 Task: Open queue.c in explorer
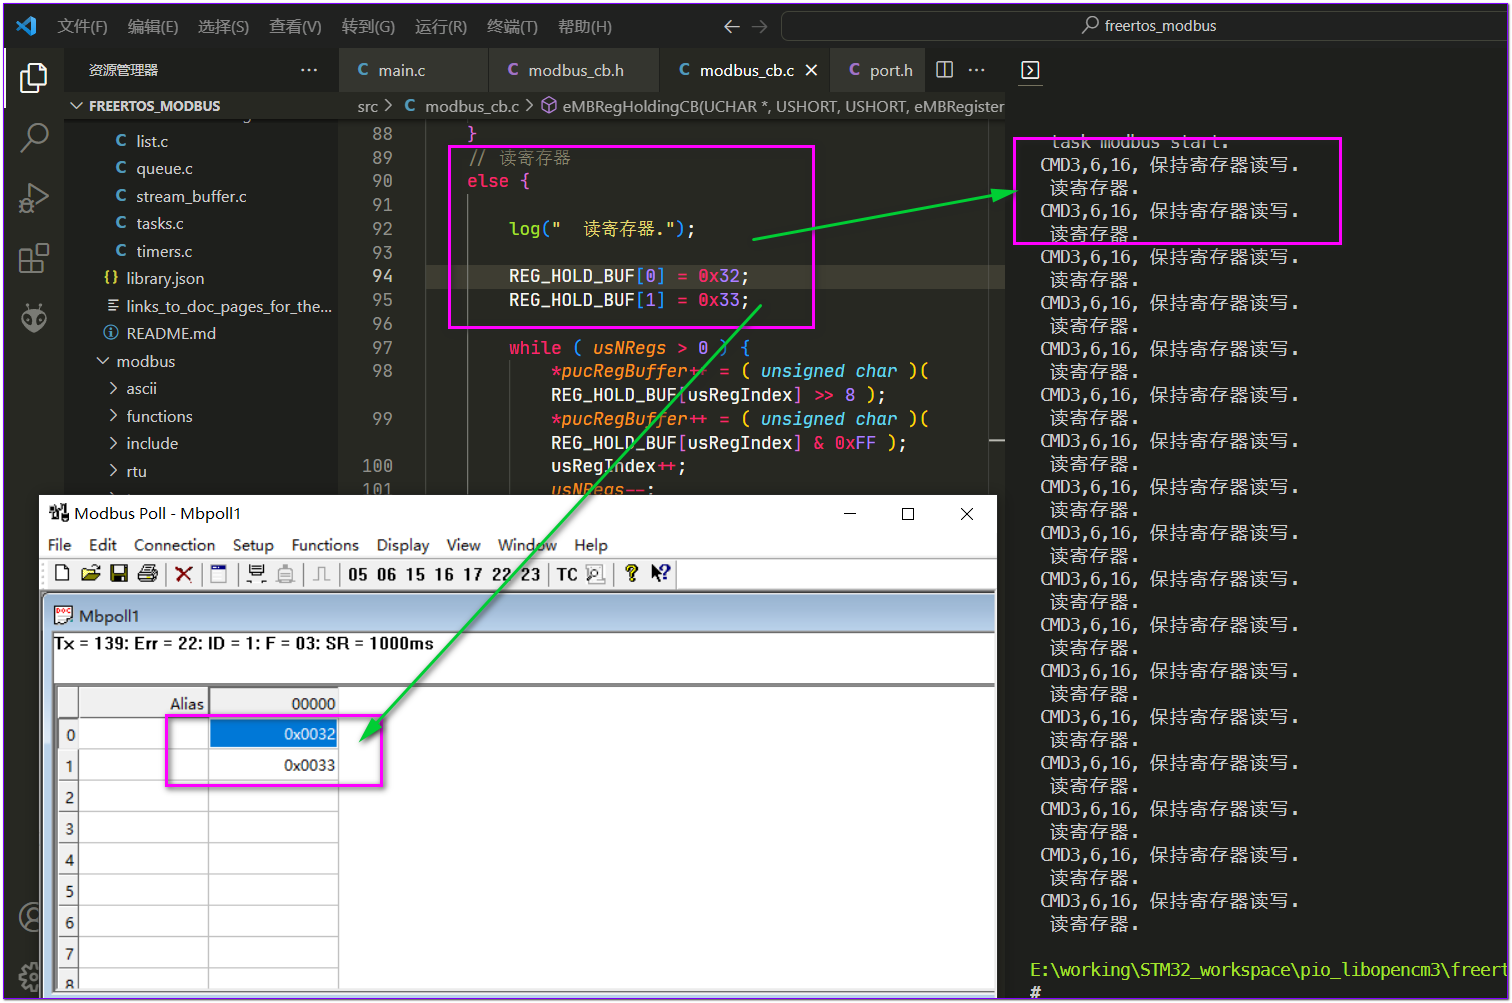(x=164, y=168)
